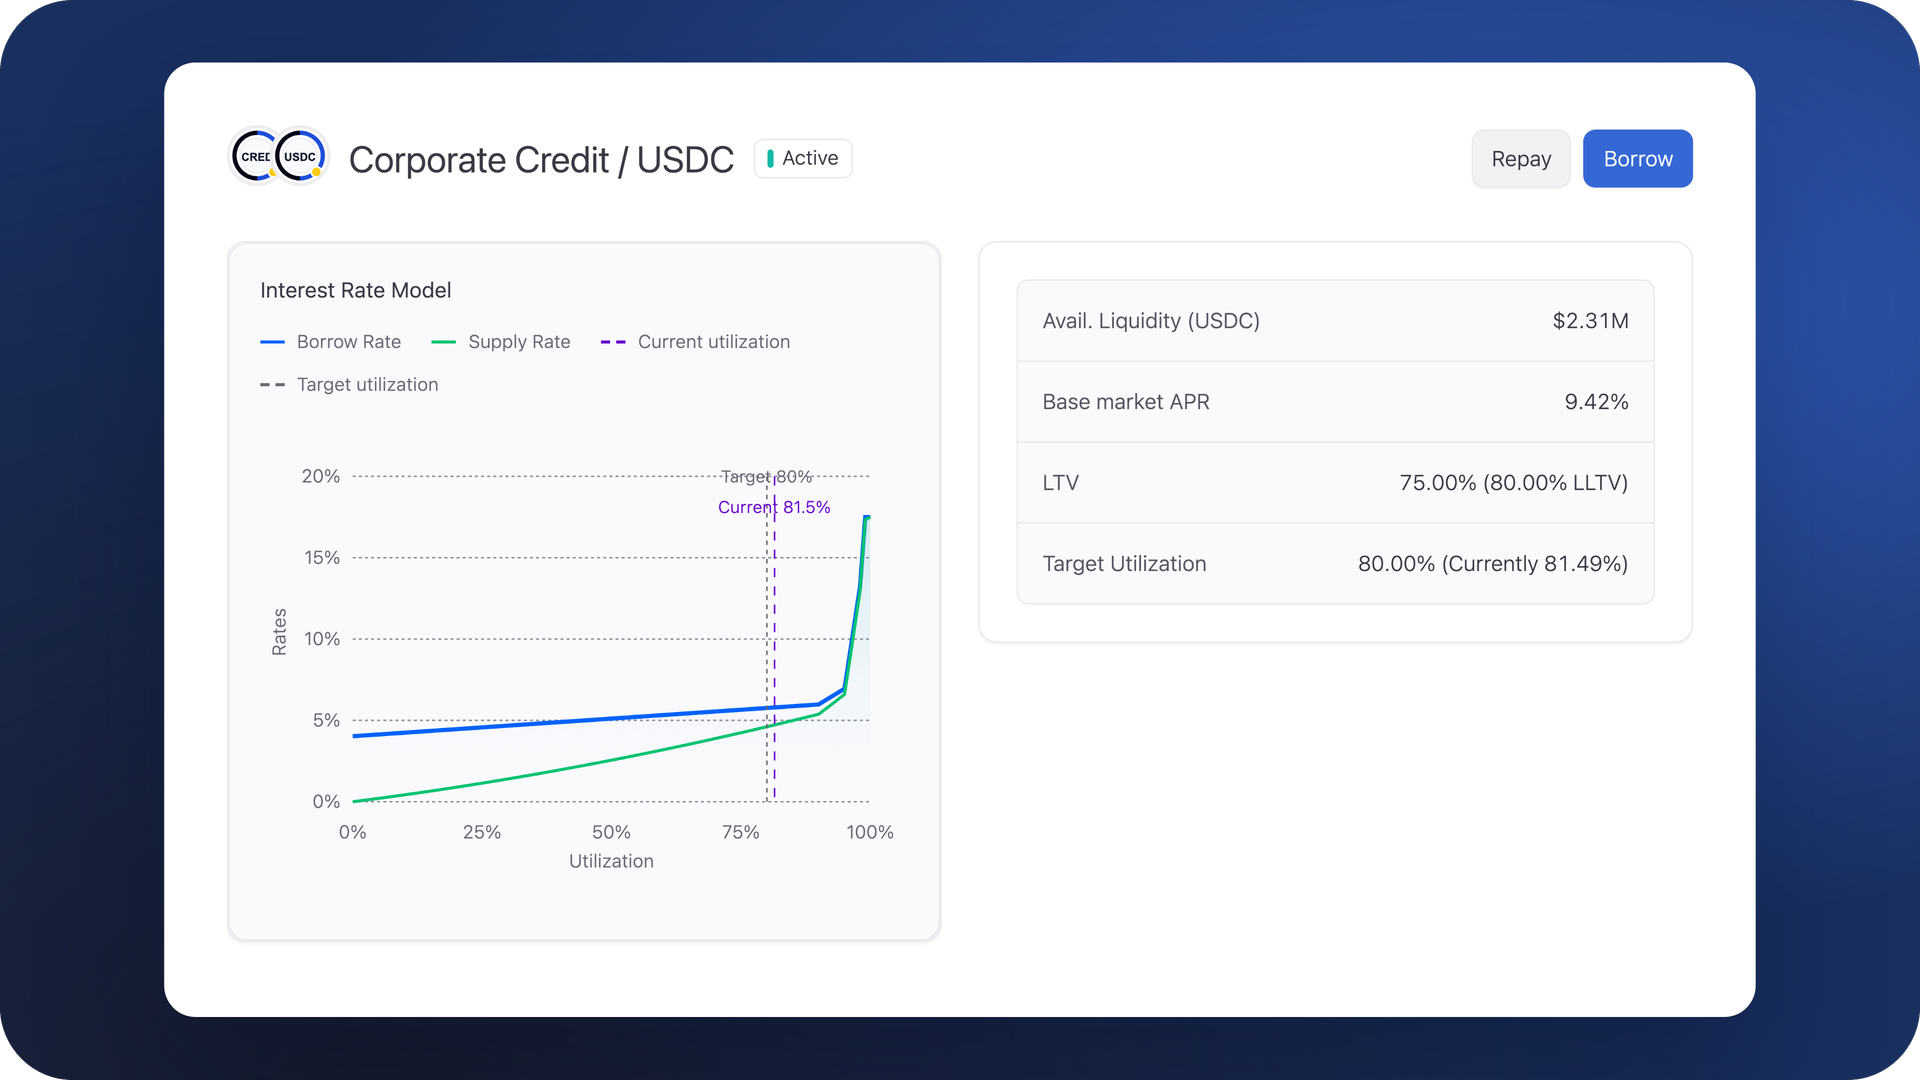Click the Interest Rate Model heading
This screenshot has height=1080, width=1920.
point(356,290)
